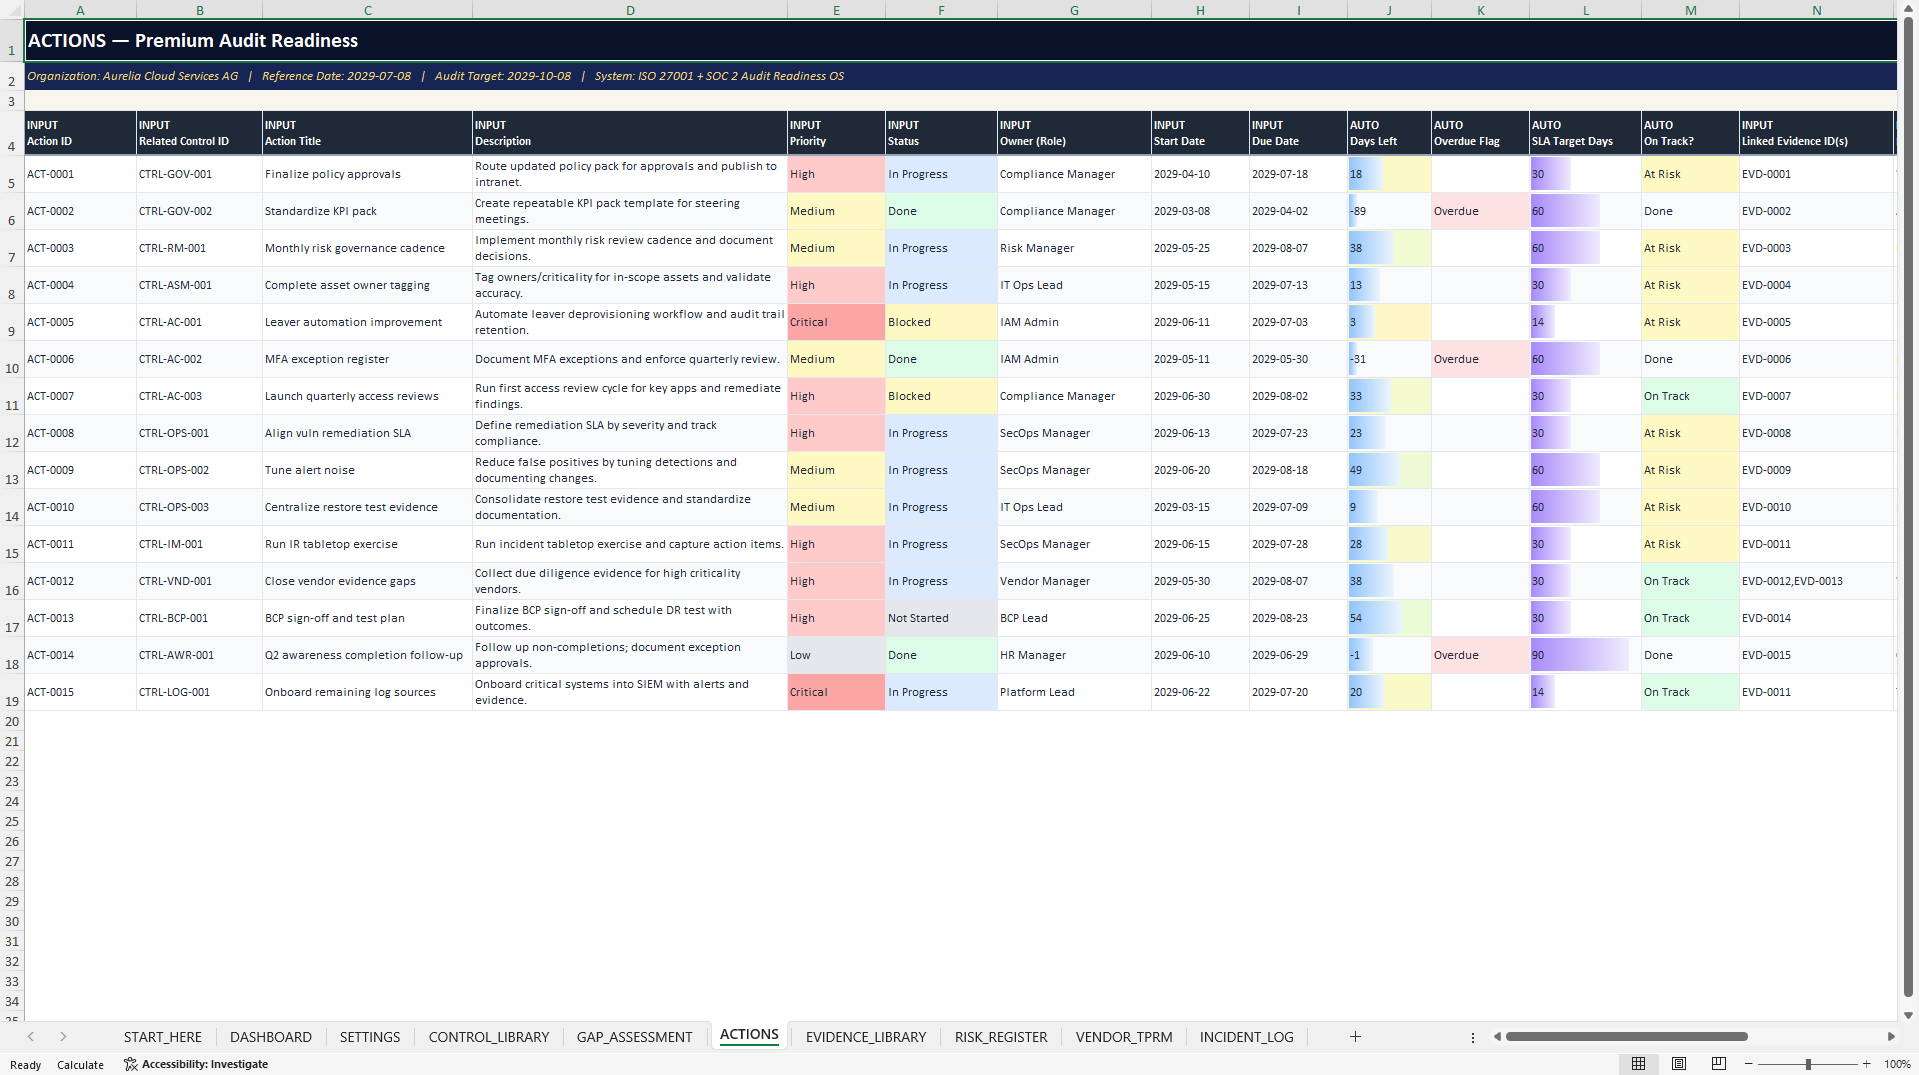Click the horizontal scrollbar thumb
Viewport: 1919px width, 1075px height.
(1627, 1037)
